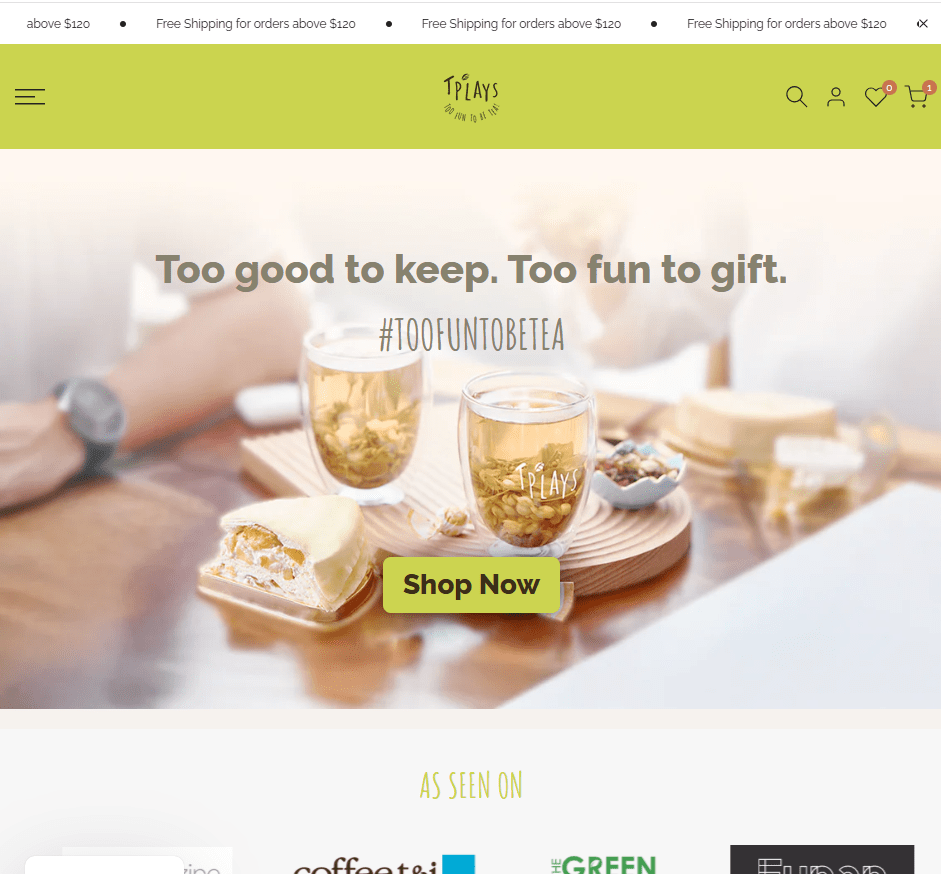Viewport: 941px width, 874px height.
Task: Click the dark black press logo
Action: click(822, 859)
